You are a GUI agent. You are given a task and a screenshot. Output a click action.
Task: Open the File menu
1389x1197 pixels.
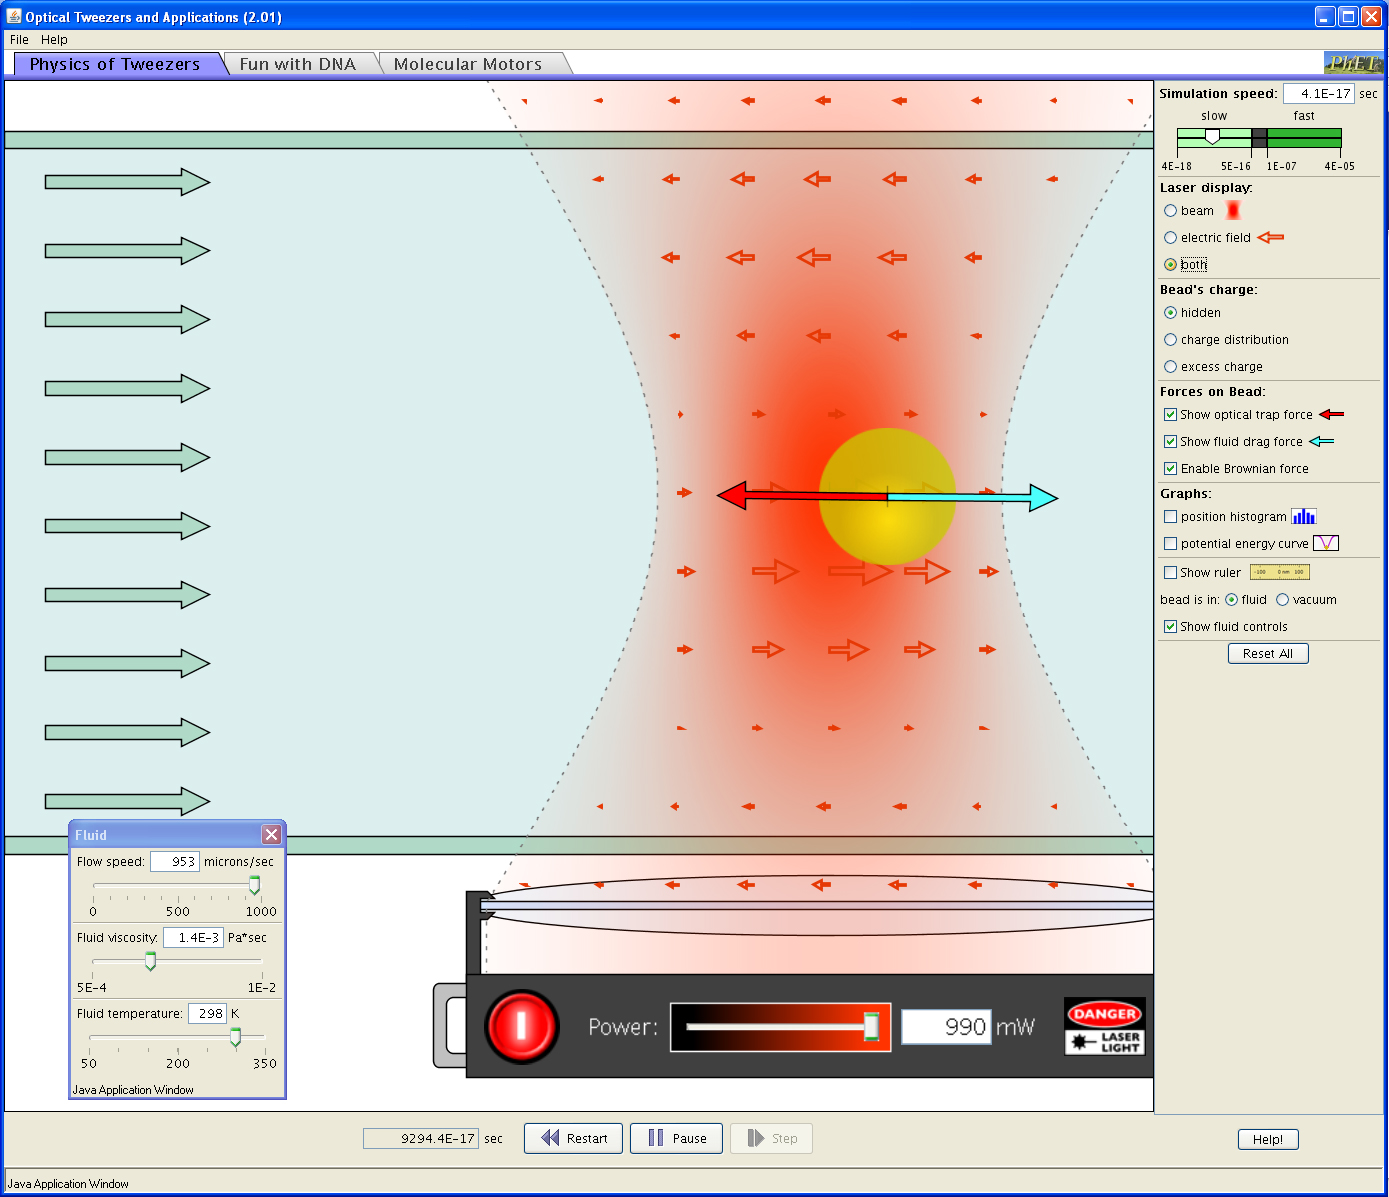[19, 40]
